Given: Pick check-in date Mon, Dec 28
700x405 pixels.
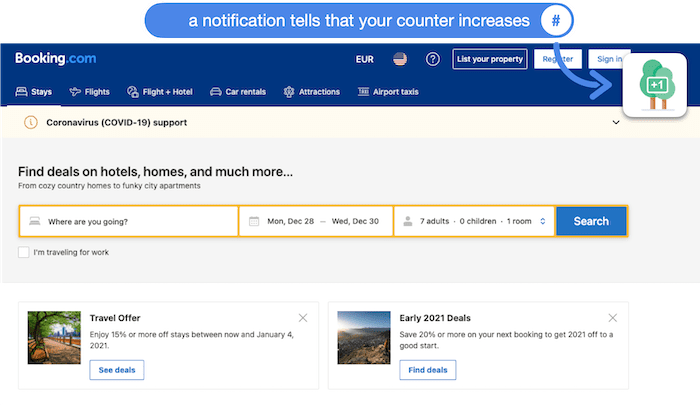Looking at the screenshot, I should point(291,221).
